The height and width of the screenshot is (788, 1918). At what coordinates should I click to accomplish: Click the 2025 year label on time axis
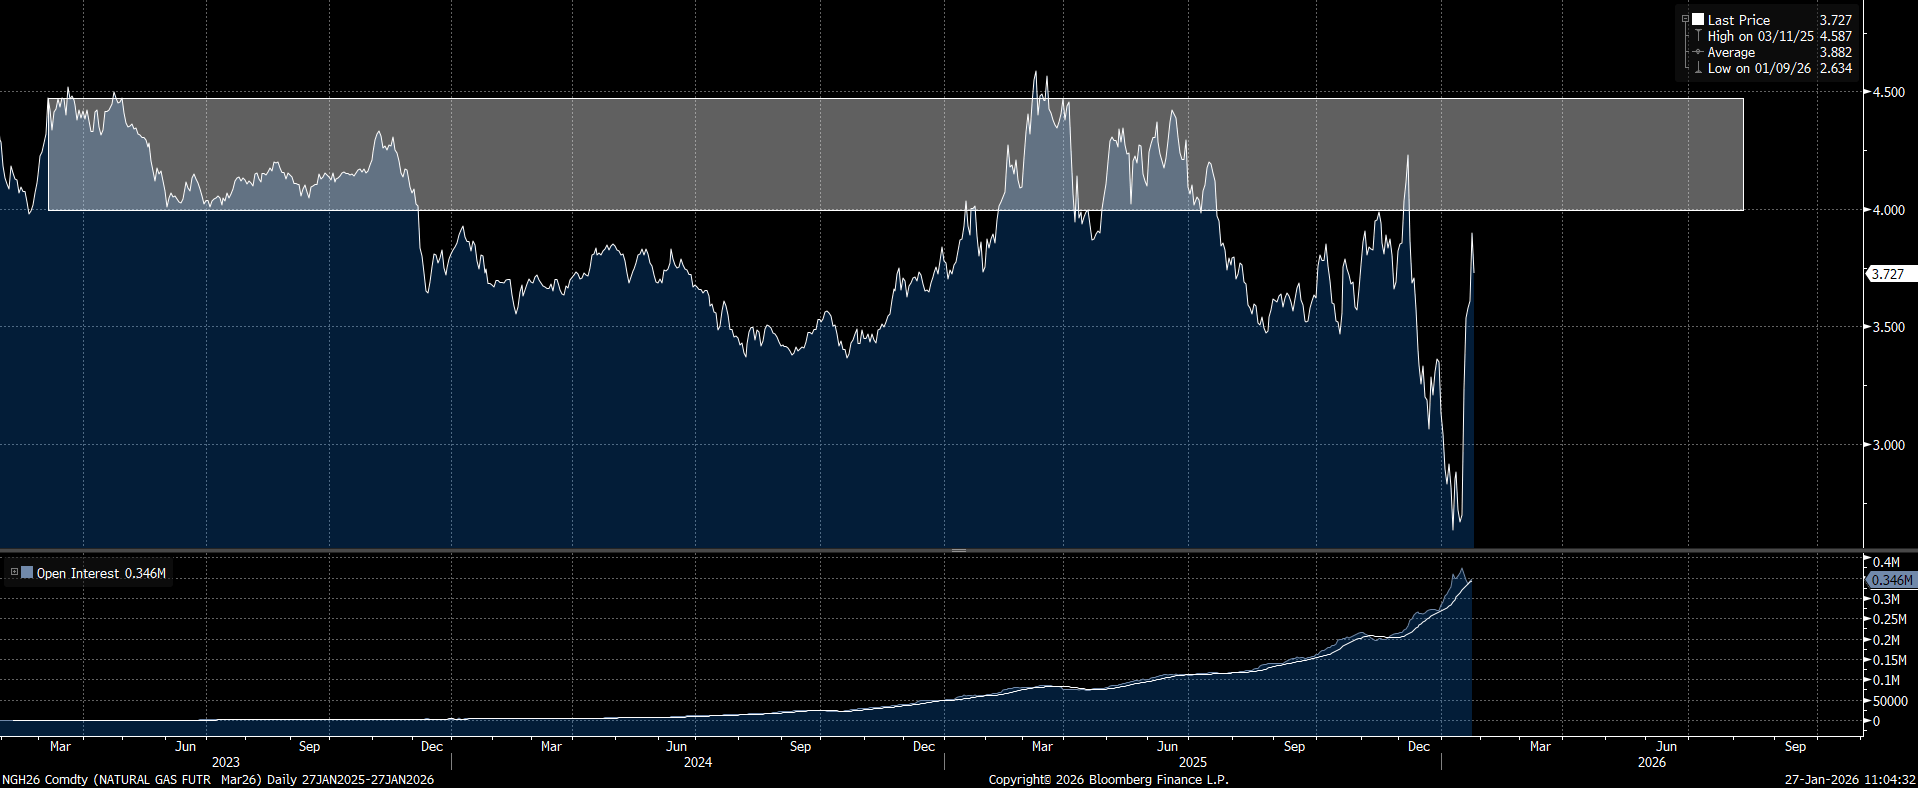click(x=1192, y=762)
